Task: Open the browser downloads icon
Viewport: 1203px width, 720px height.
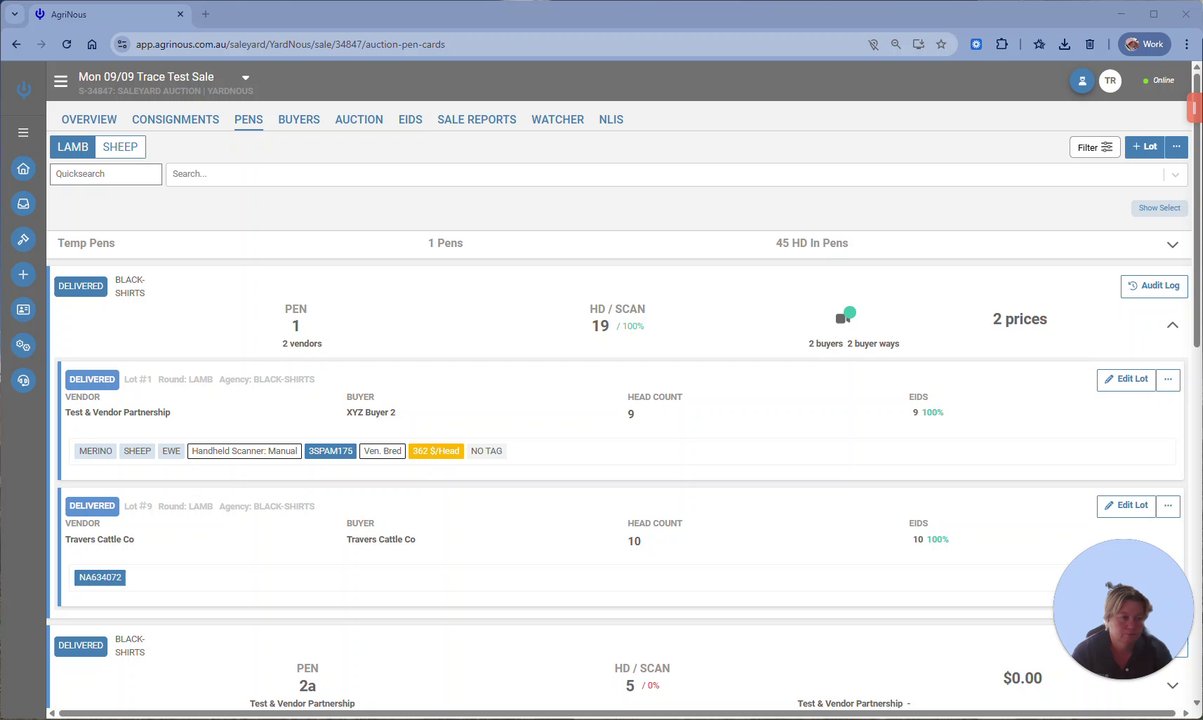Action: pyautogui.click(x=1064, y=44)
